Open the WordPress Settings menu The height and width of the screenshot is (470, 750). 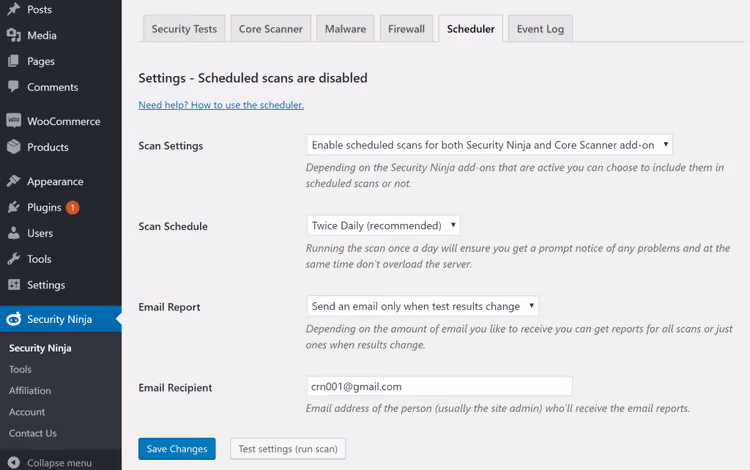pyautogui.click(x=46, y=285)
